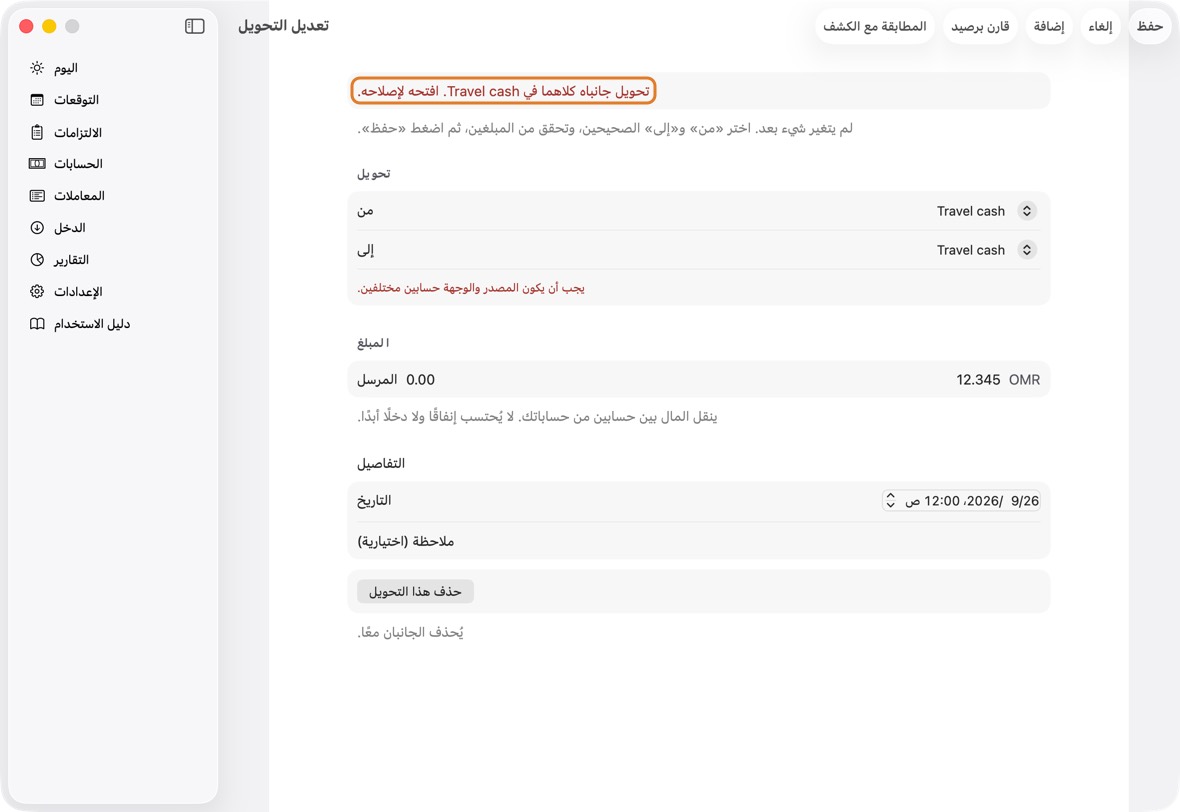The image size is (1180, 812).
Task: Click the note starting ينقل المال بين حسابين
Action: (x=537, y=417)
